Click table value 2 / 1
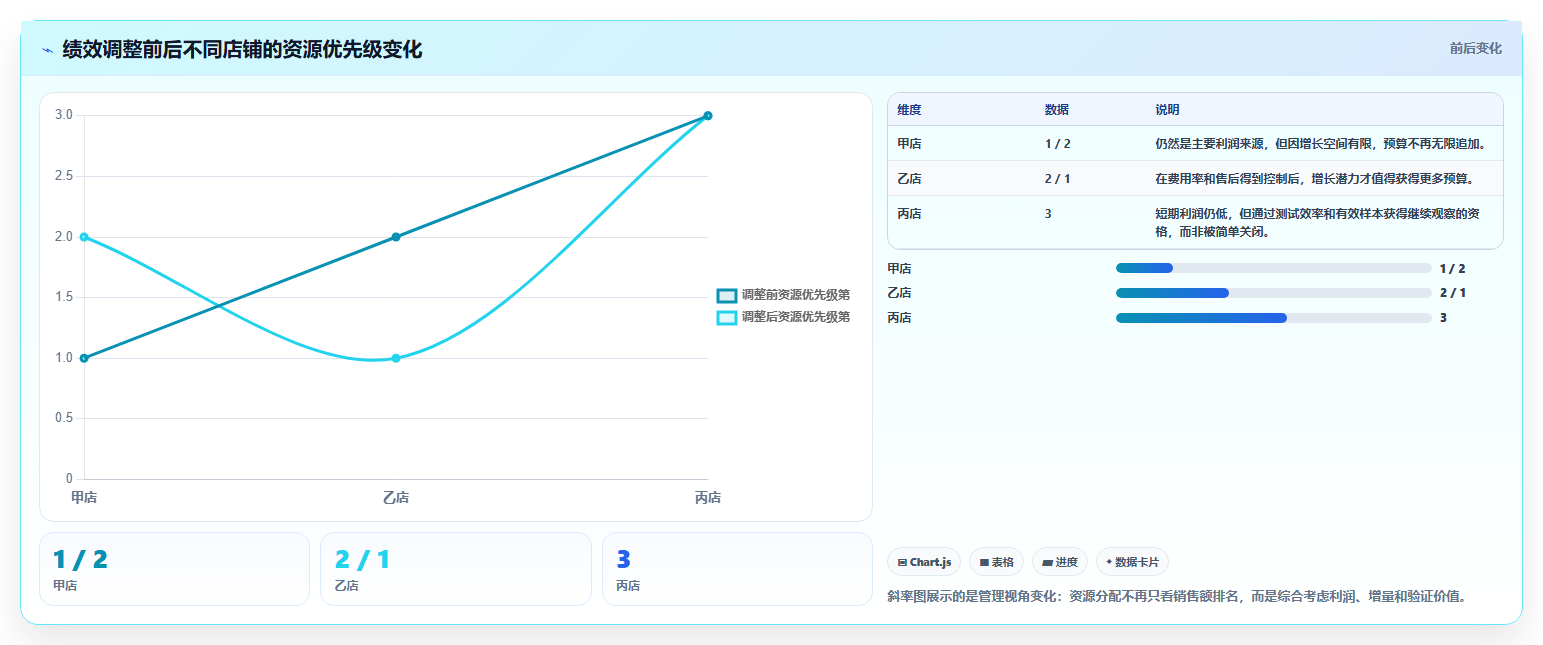Image resolution: width=1543 pixels, height=645 pixels. coord(1057,179)
